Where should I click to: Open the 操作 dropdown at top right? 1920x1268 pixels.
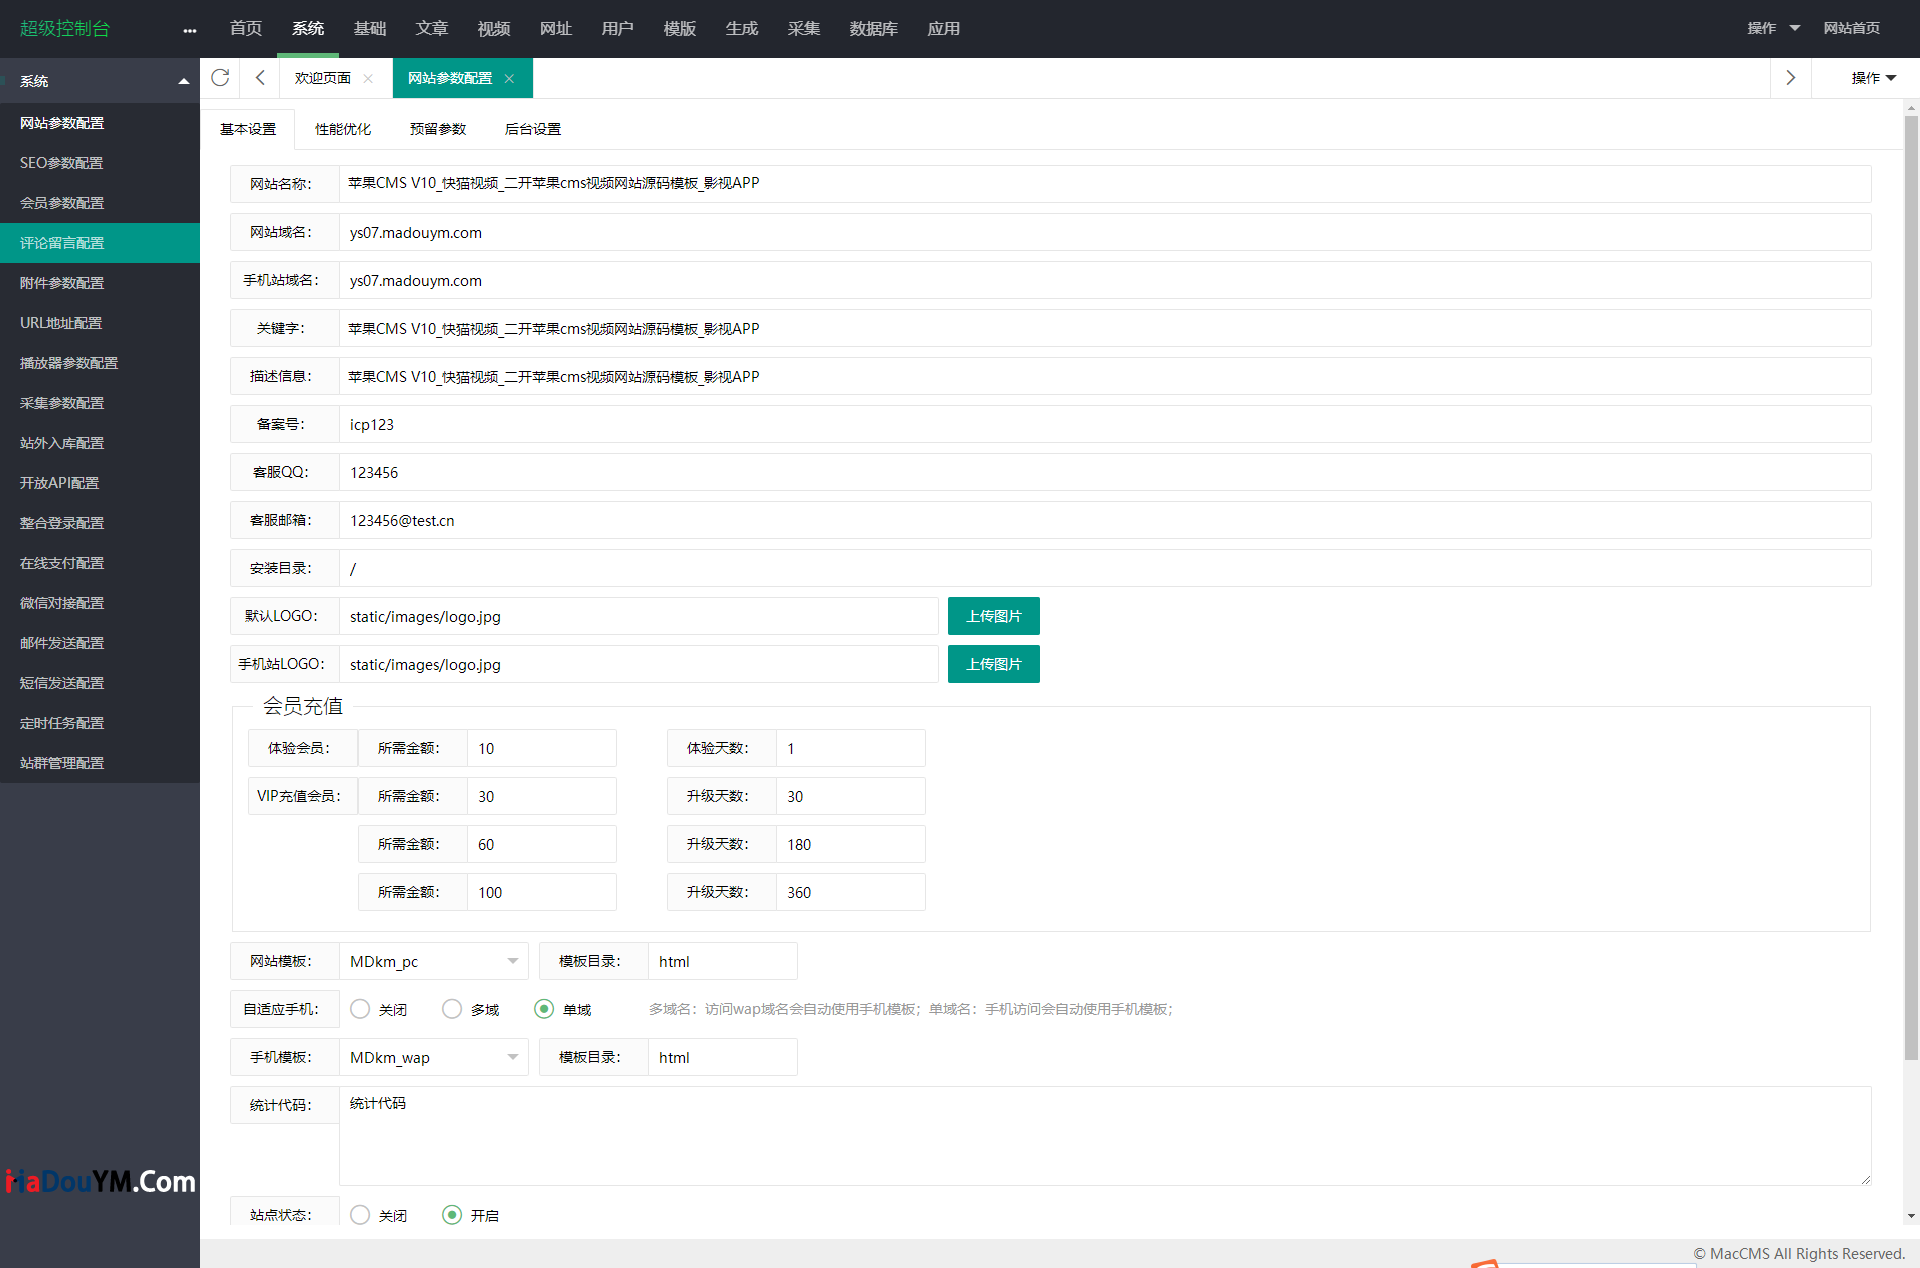click(x=1771, y=28)
